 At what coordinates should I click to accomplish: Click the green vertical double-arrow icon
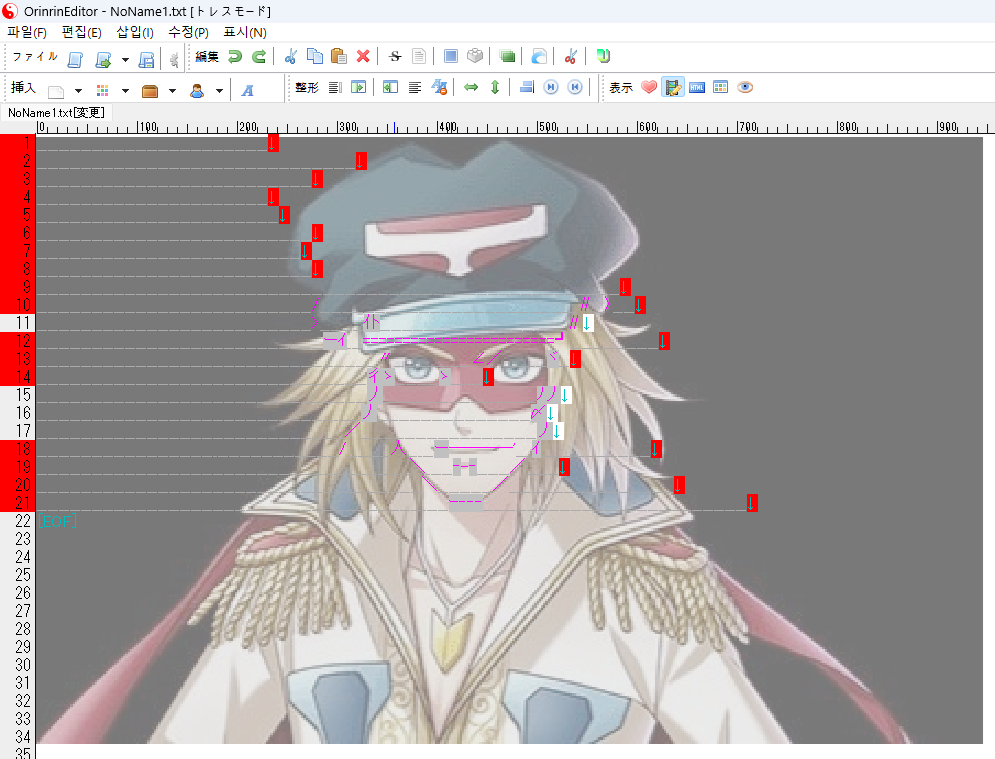(494, 88)
